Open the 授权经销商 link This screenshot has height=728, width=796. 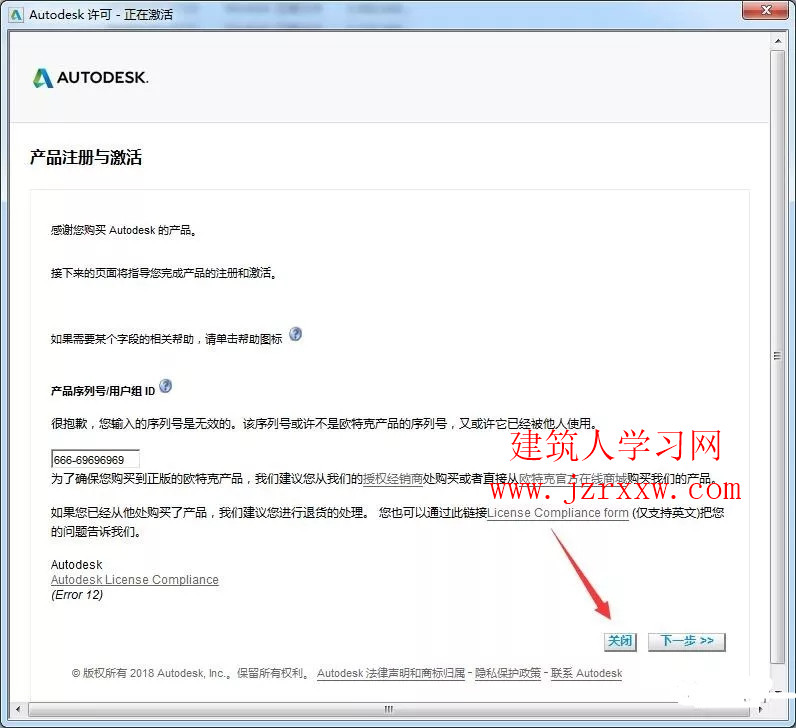392,479
